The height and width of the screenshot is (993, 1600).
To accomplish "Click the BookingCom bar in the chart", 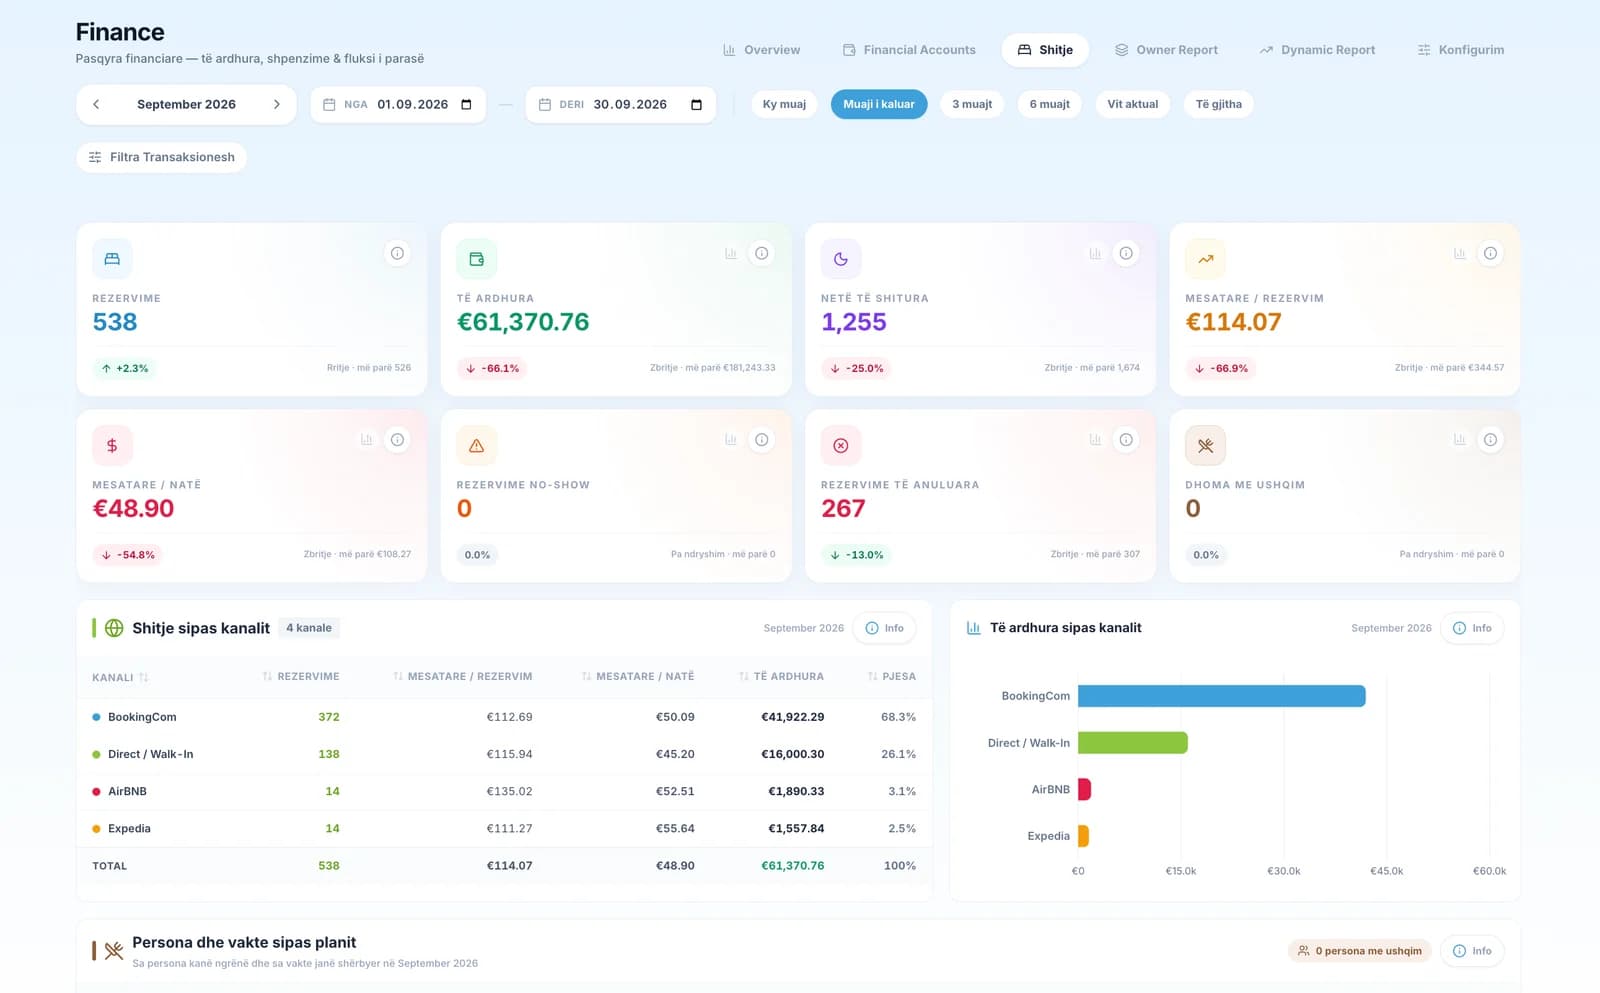I will (1221, 696).
